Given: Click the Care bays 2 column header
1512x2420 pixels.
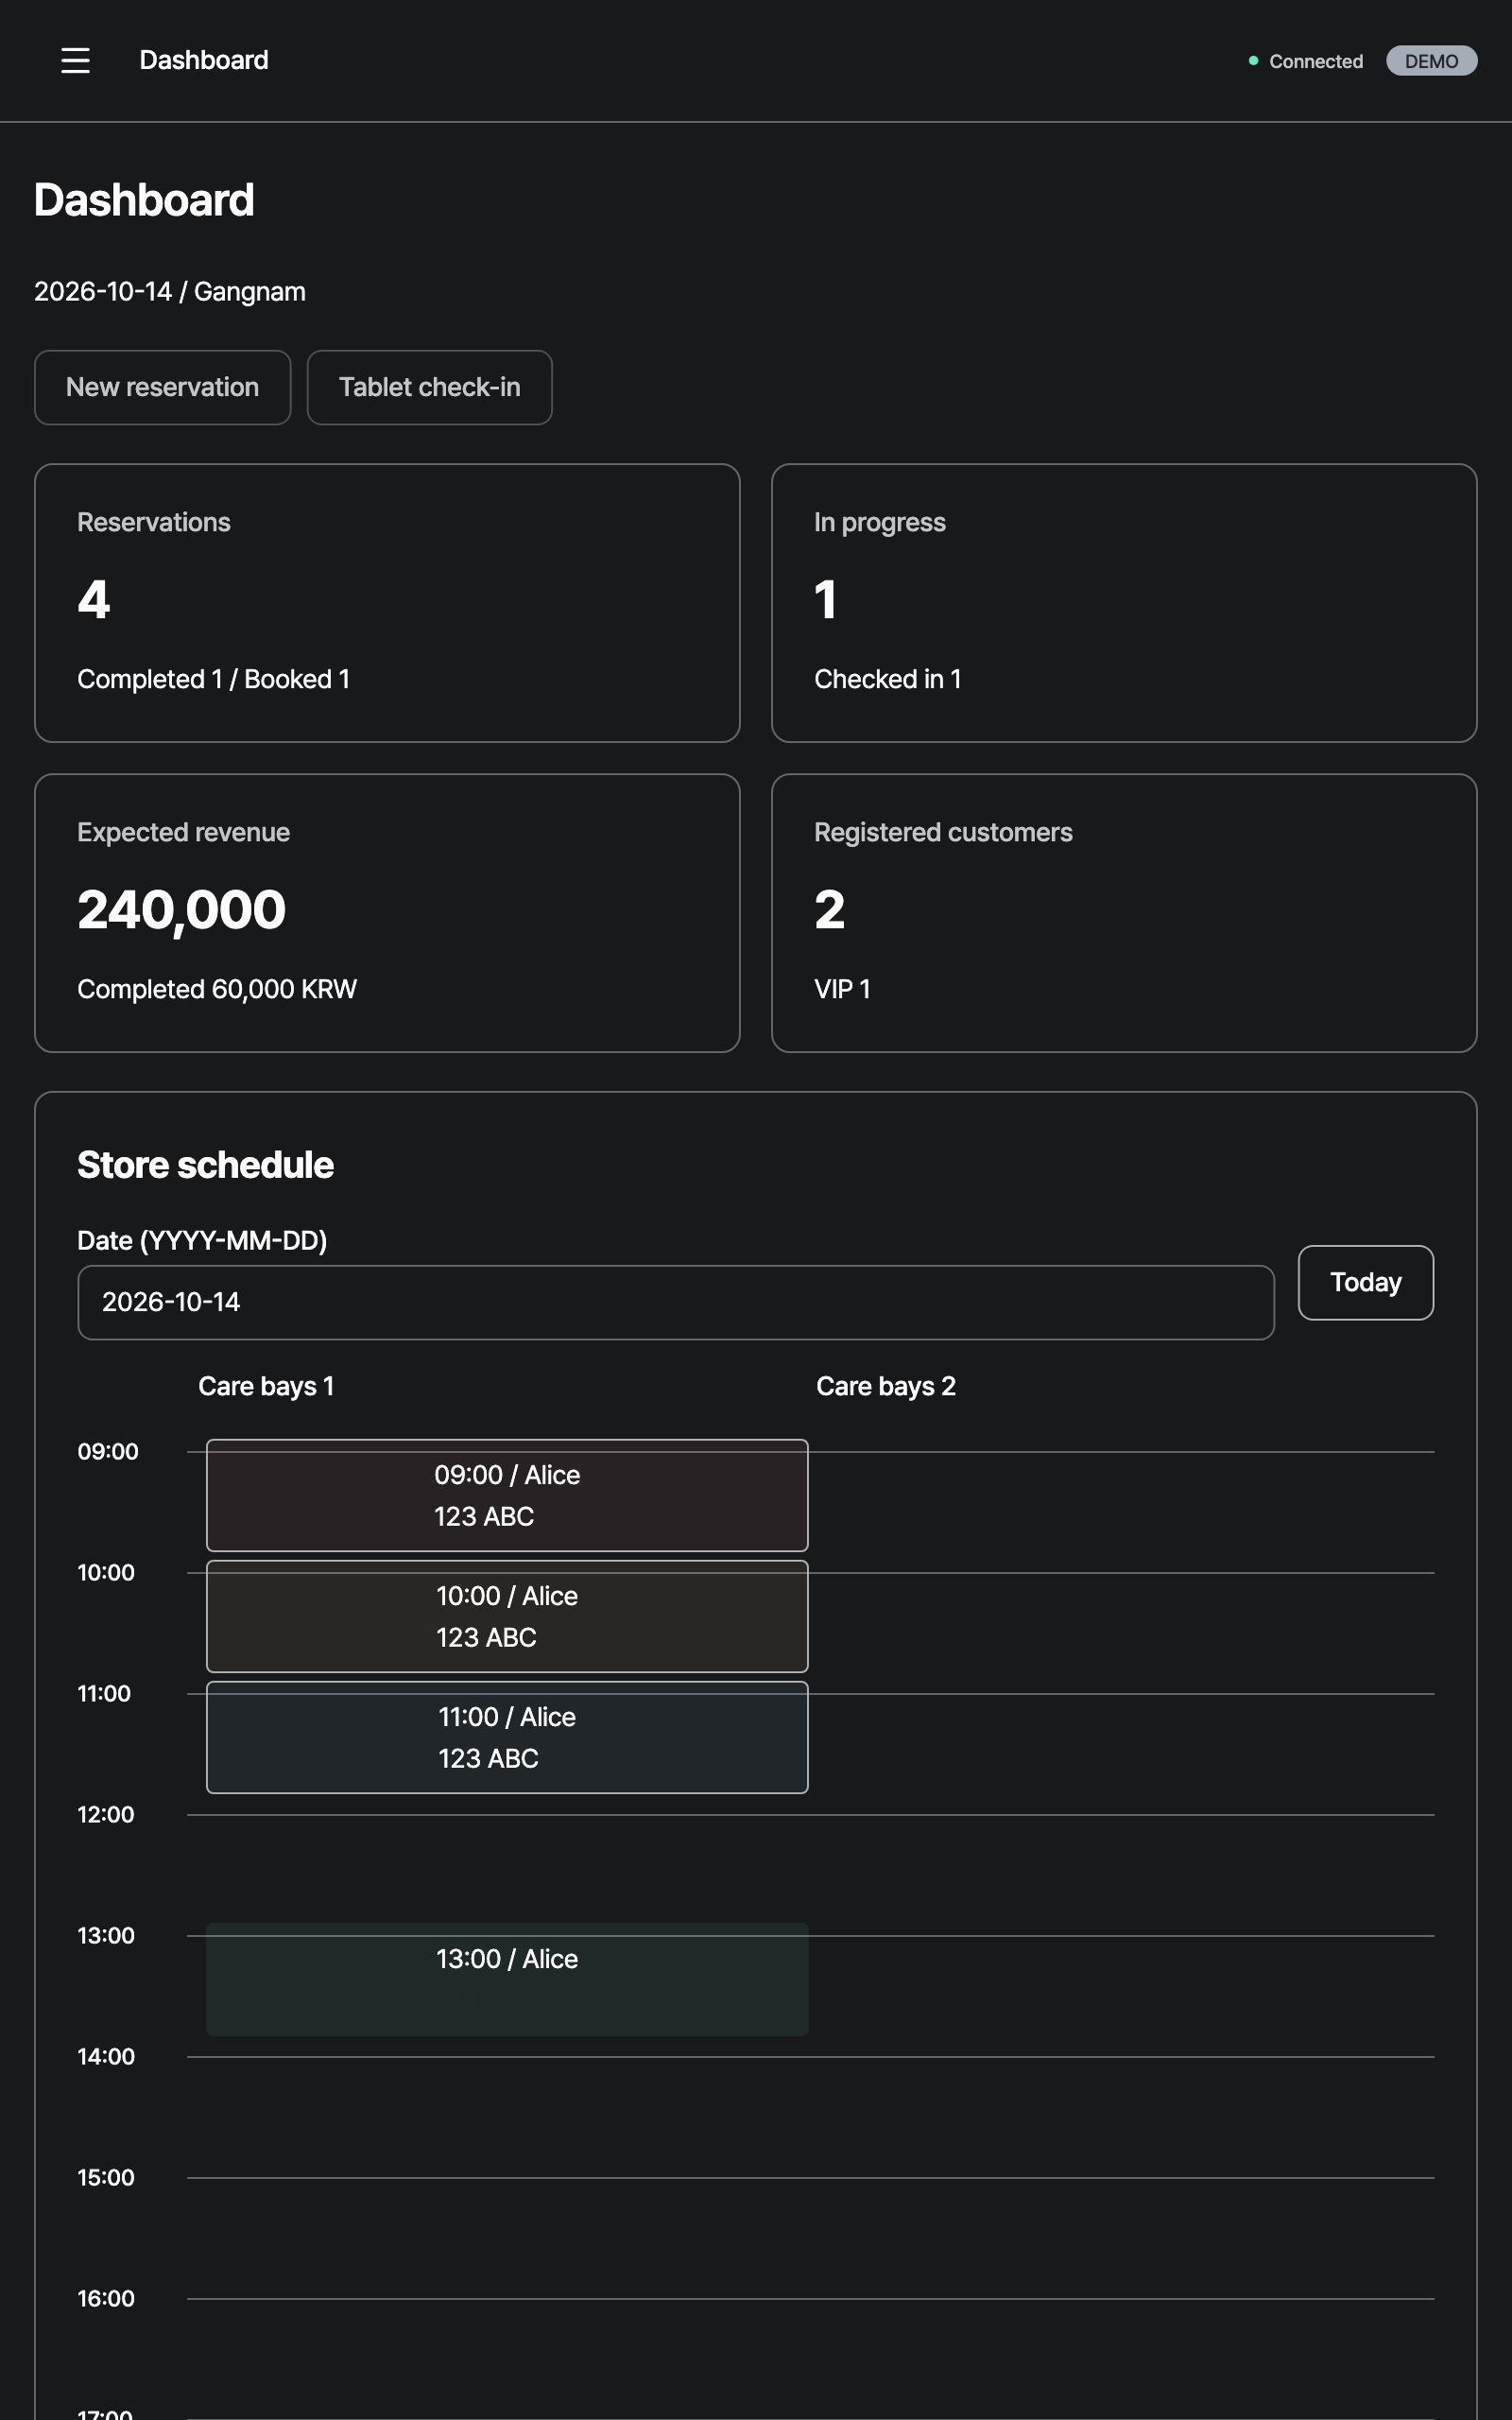Looking at the screenshot, I should point(886,1386).
